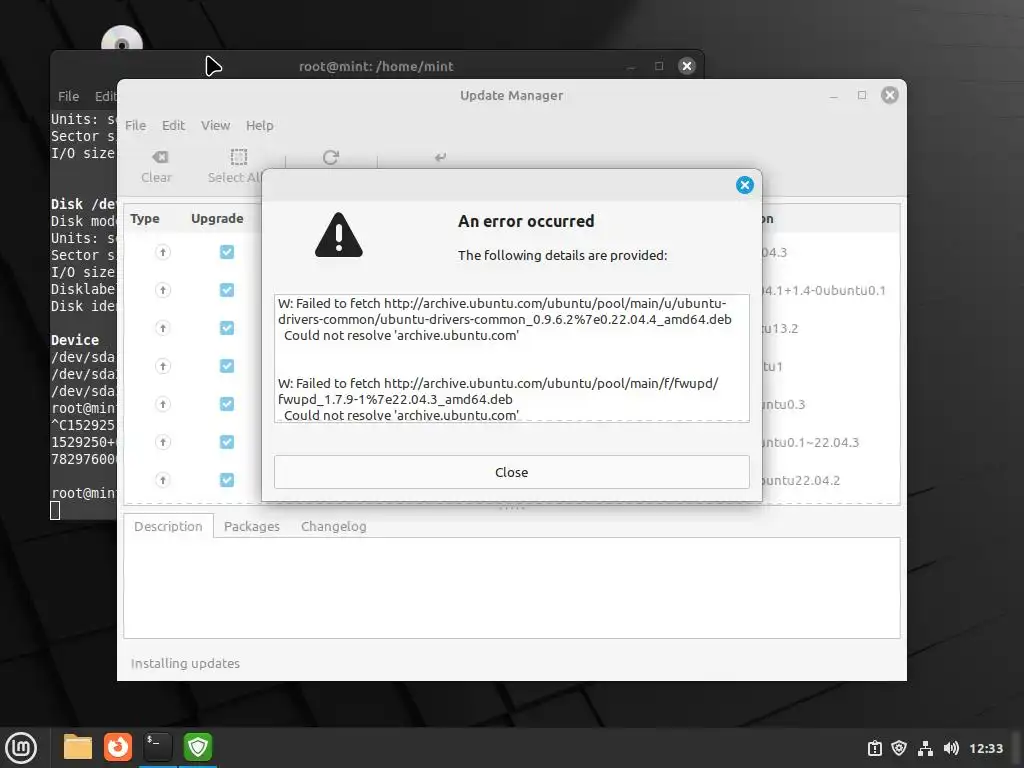This screenshot has height=768, width=1024.
Task: Click the second row's update type icon
Action: pos(163,290)
